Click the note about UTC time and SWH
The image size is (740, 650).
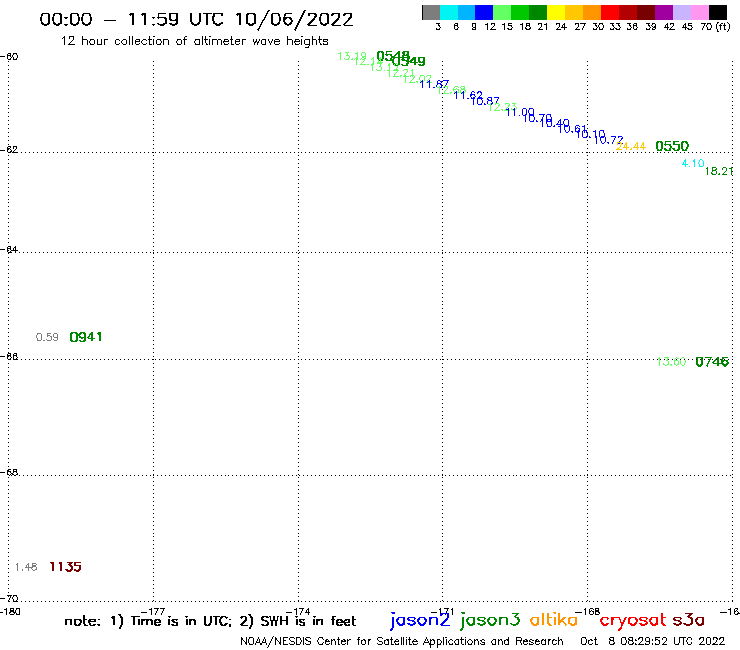(210, 621)
